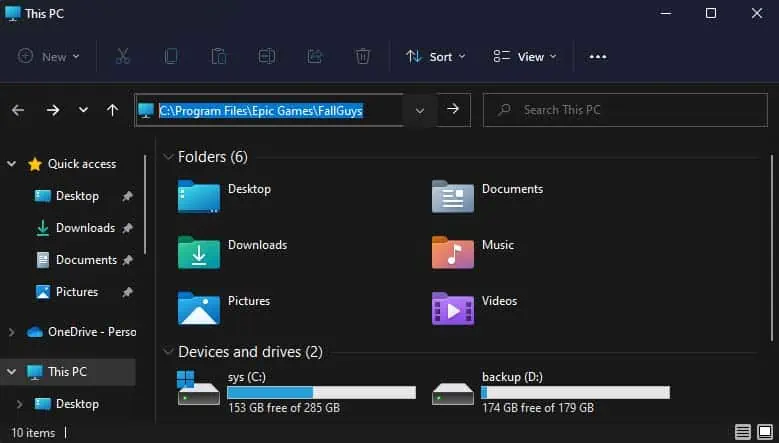
Task: Select This PC in navigation pane
Action: [67, 371]
